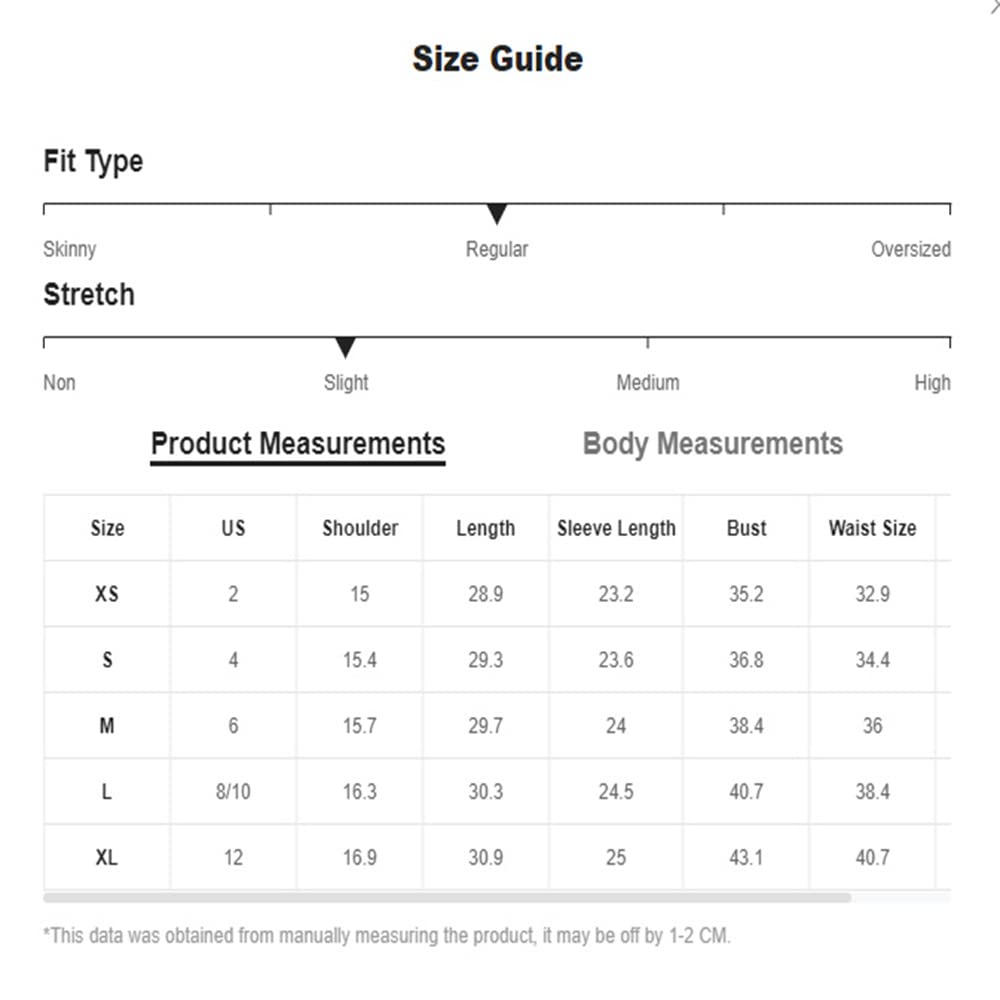Click the Fit Type Regular marker triangle
This screenshot has height=1000, width=1000.
(497, 214)
